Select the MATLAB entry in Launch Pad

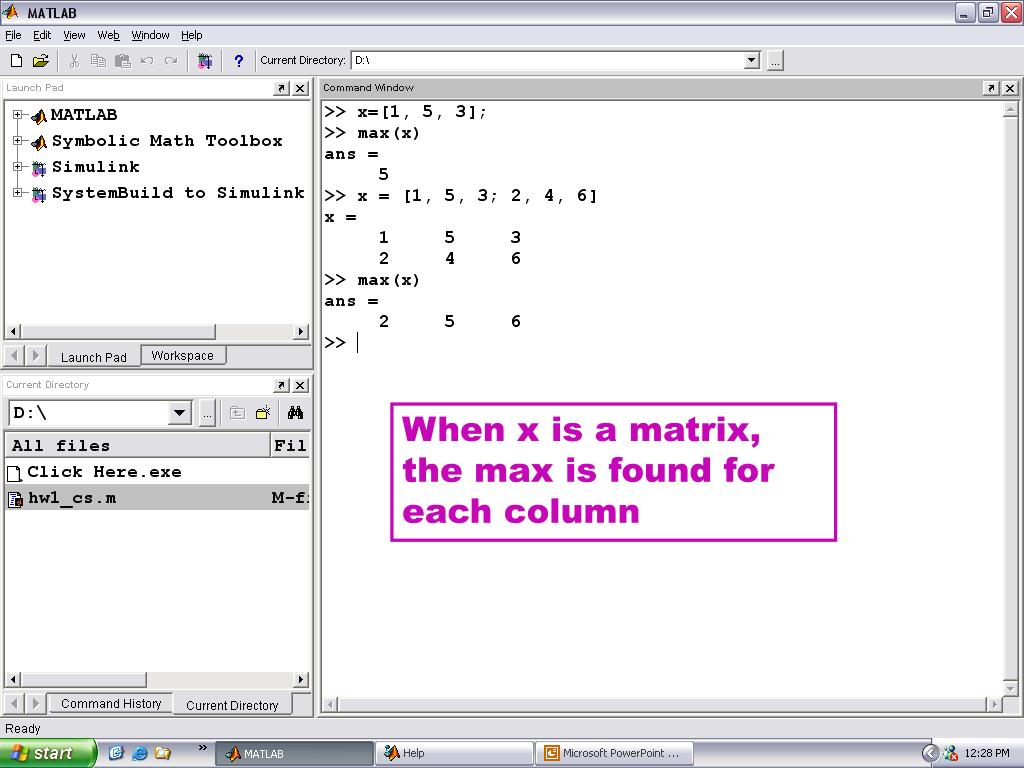(84, 115)
